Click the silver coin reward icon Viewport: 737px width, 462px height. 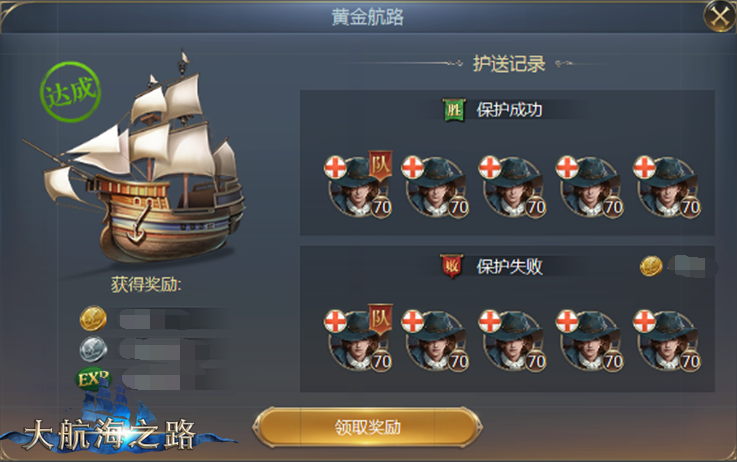(94, 347)
